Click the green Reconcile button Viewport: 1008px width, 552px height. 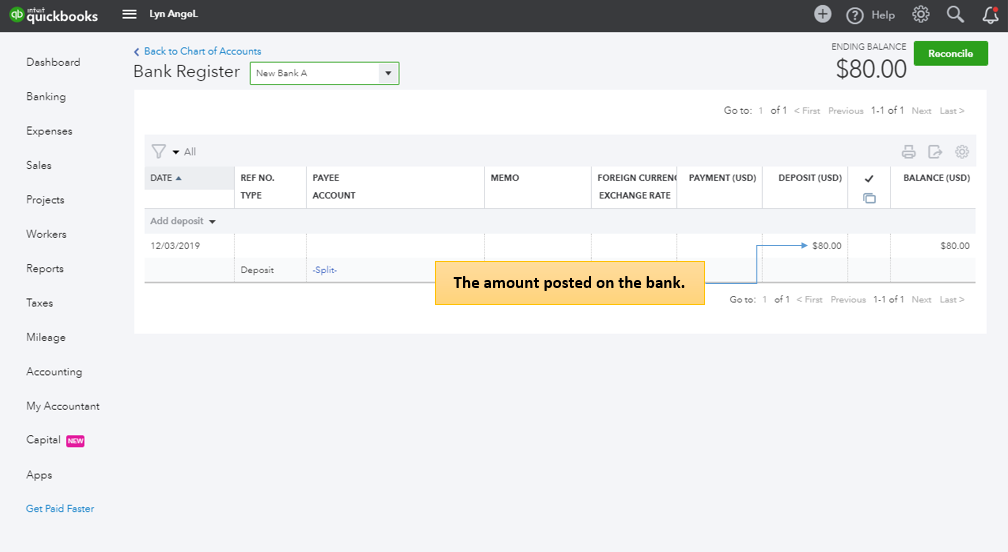[x=950, y=54]
